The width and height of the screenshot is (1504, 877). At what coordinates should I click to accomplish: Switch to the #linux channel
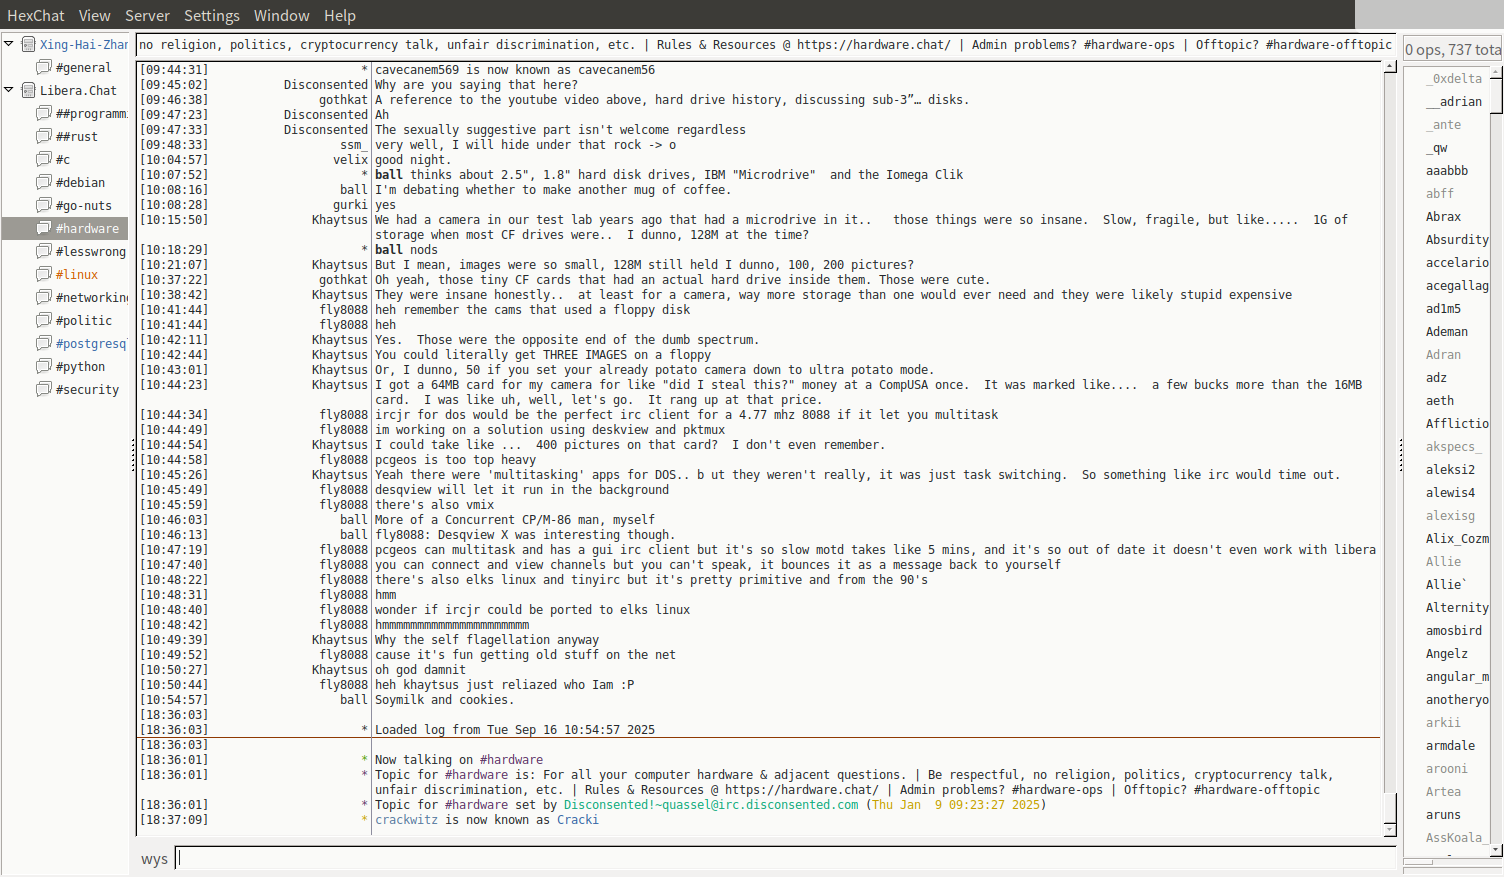click(x=77, y=275)
